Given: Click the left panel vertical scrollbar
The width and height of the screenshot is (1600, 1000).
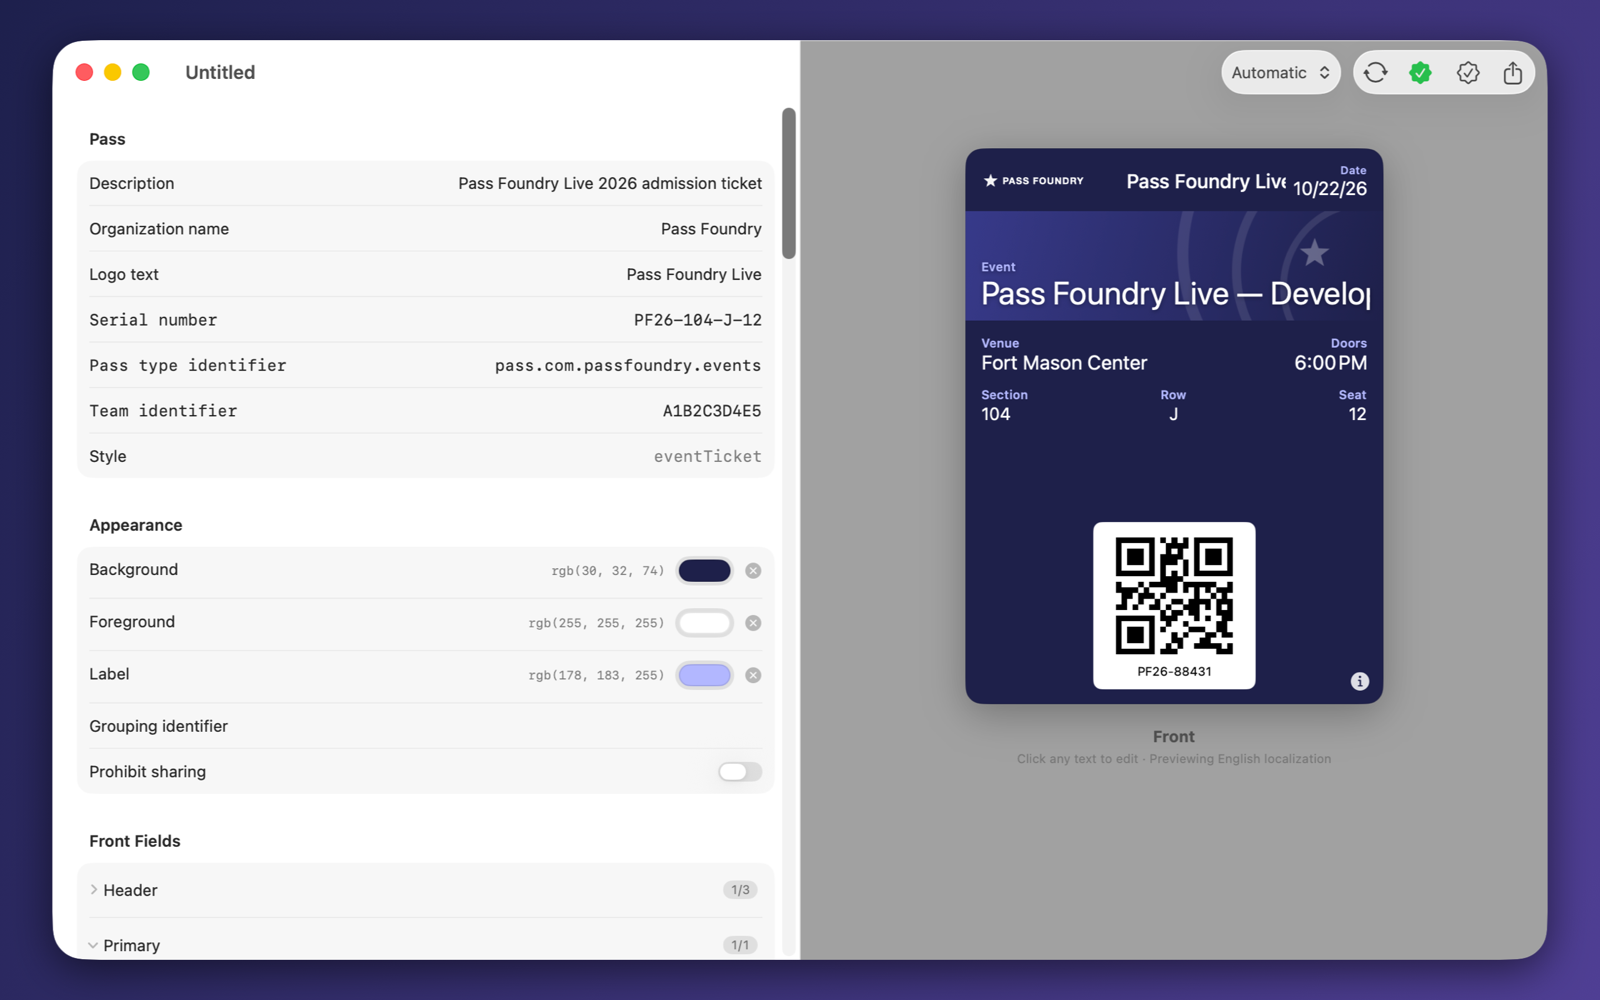Looking at the screenshot, I should [x=789, y=183].
